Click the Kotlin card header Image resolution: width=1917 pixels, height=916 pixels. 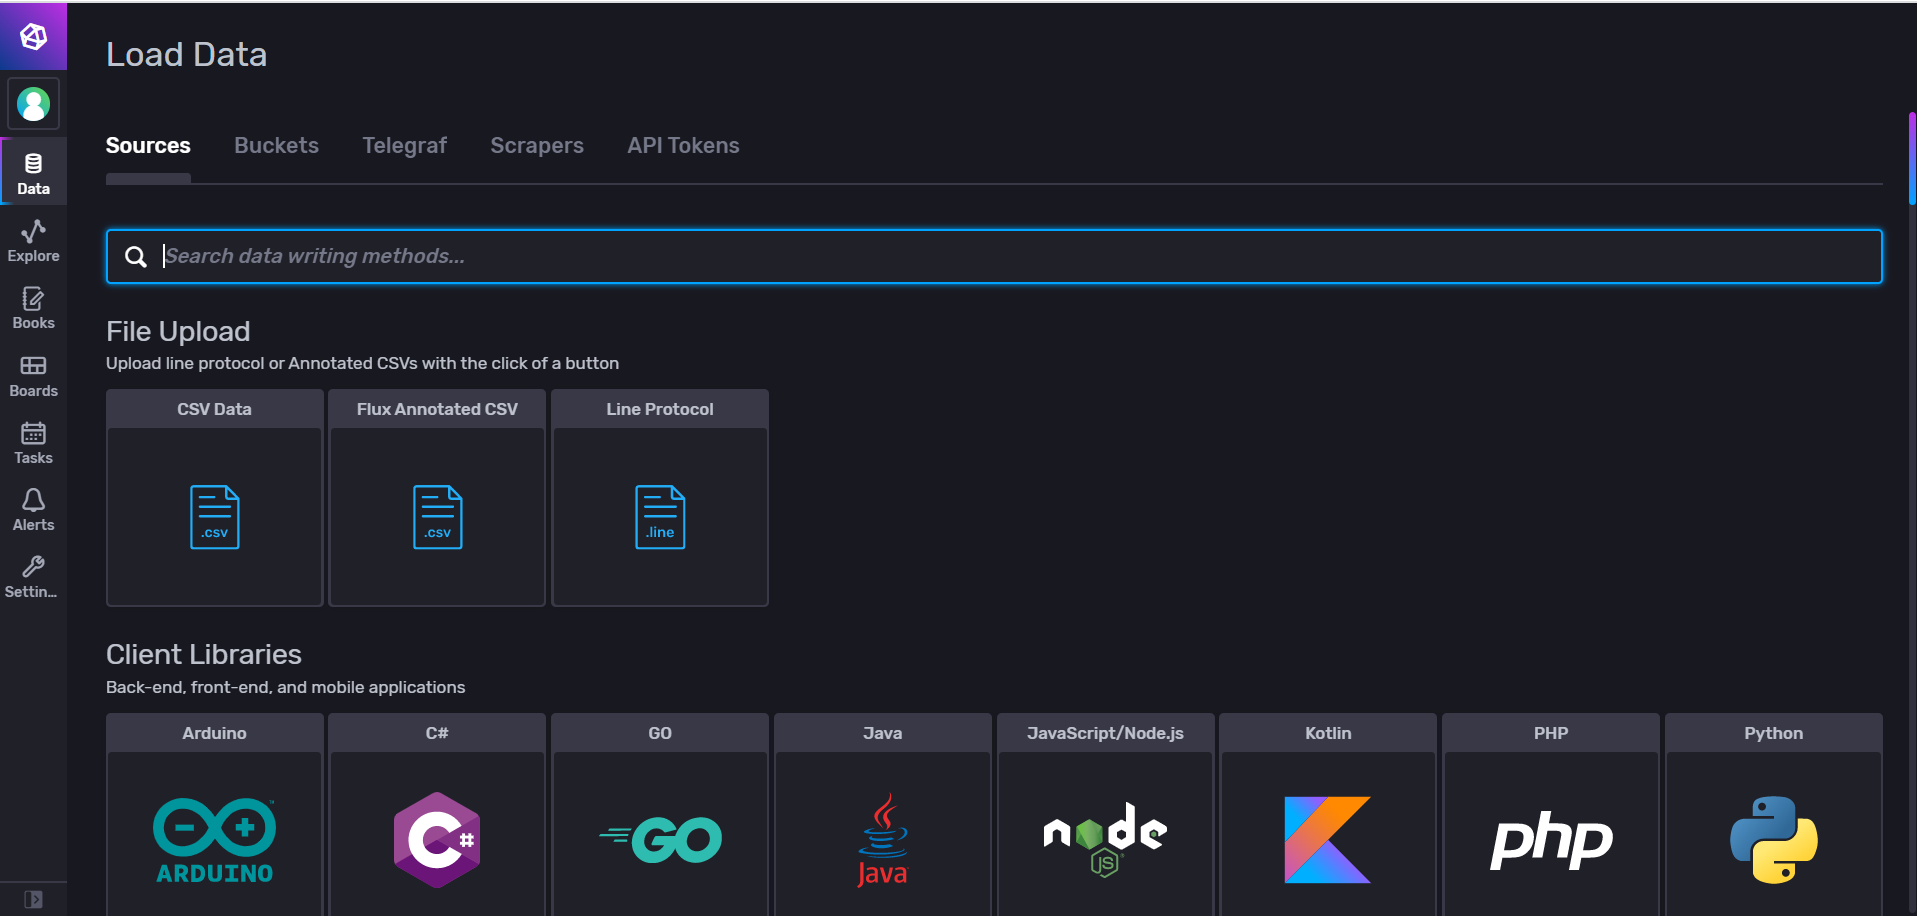[x=1328, y=733]
